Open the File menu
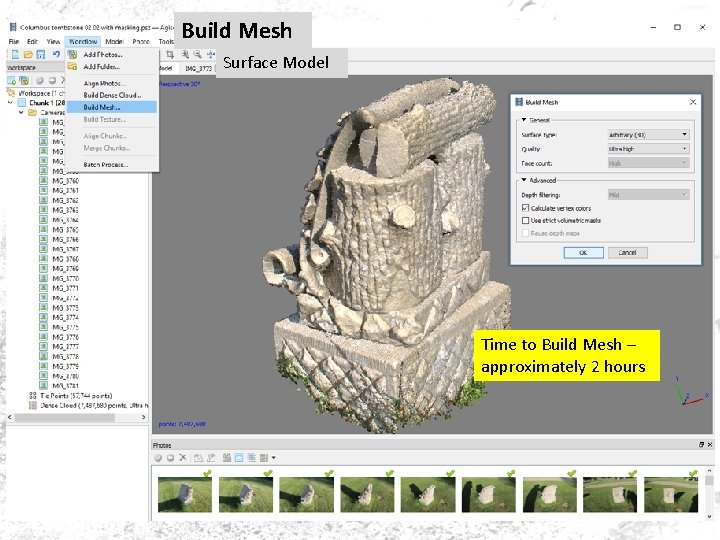The width and height of the screenshot is (720, 540). 14,41
